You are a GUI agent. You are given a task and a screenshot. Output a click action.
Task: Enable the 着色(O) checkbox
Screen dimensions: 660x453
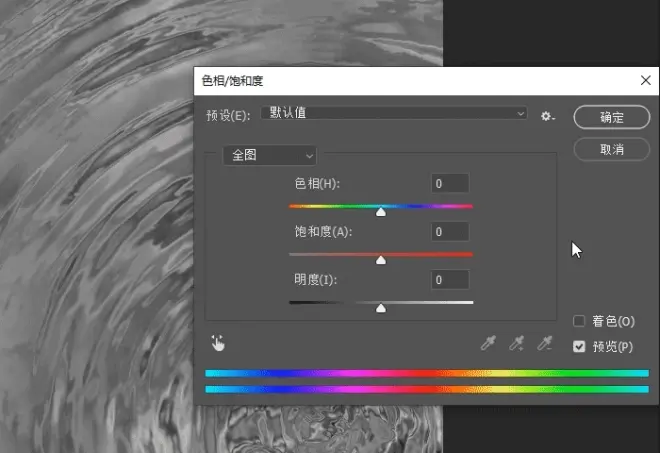(579, 321)
